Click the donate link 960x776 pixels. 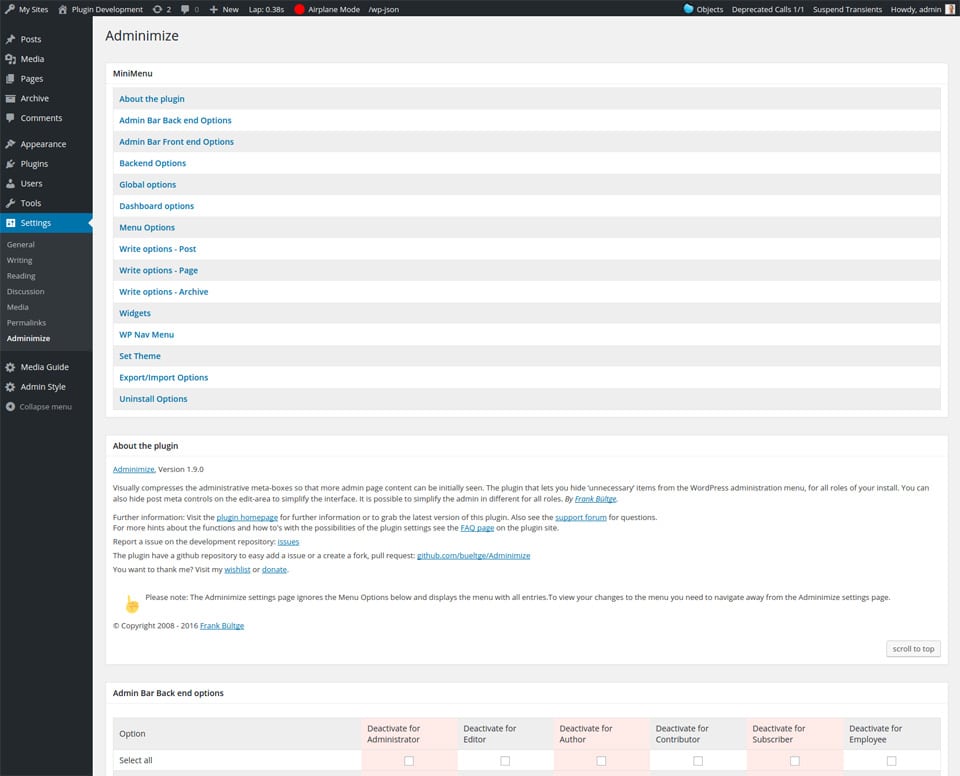[274, 570]
